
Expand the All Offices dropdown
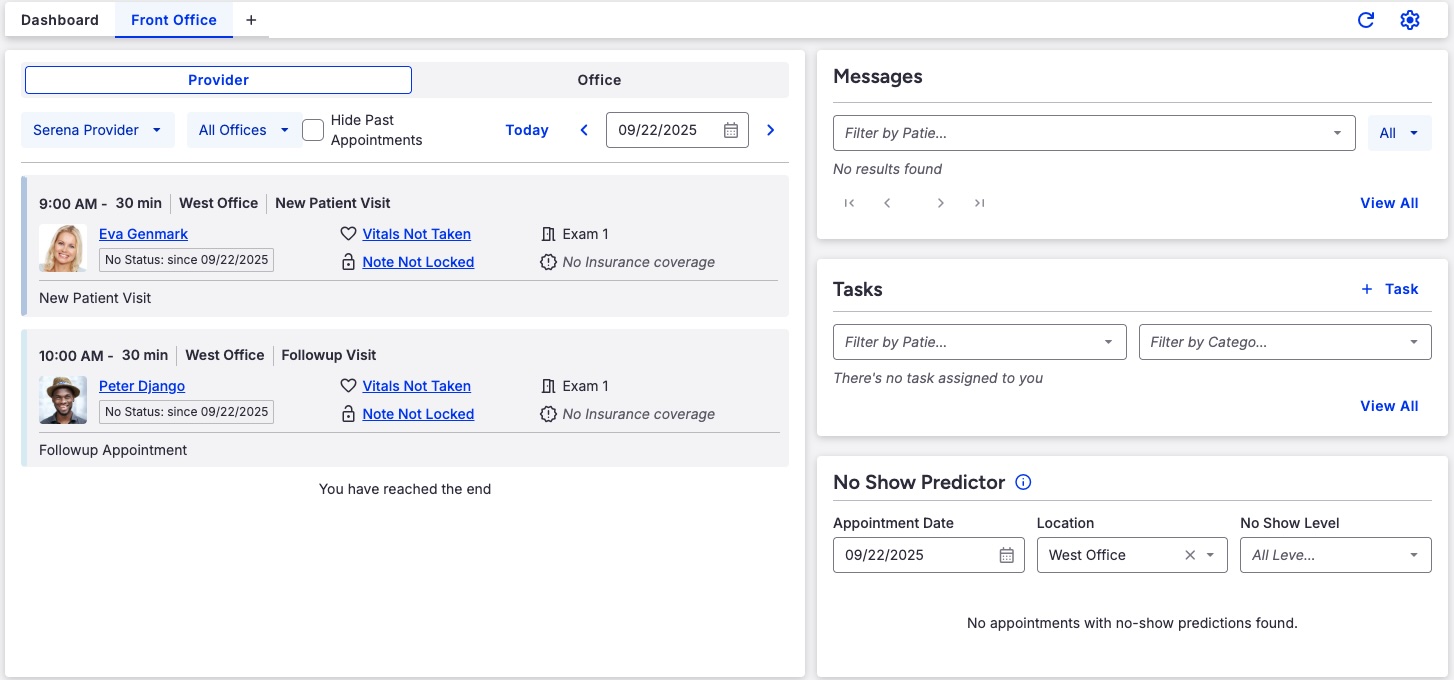pos(244,130)
